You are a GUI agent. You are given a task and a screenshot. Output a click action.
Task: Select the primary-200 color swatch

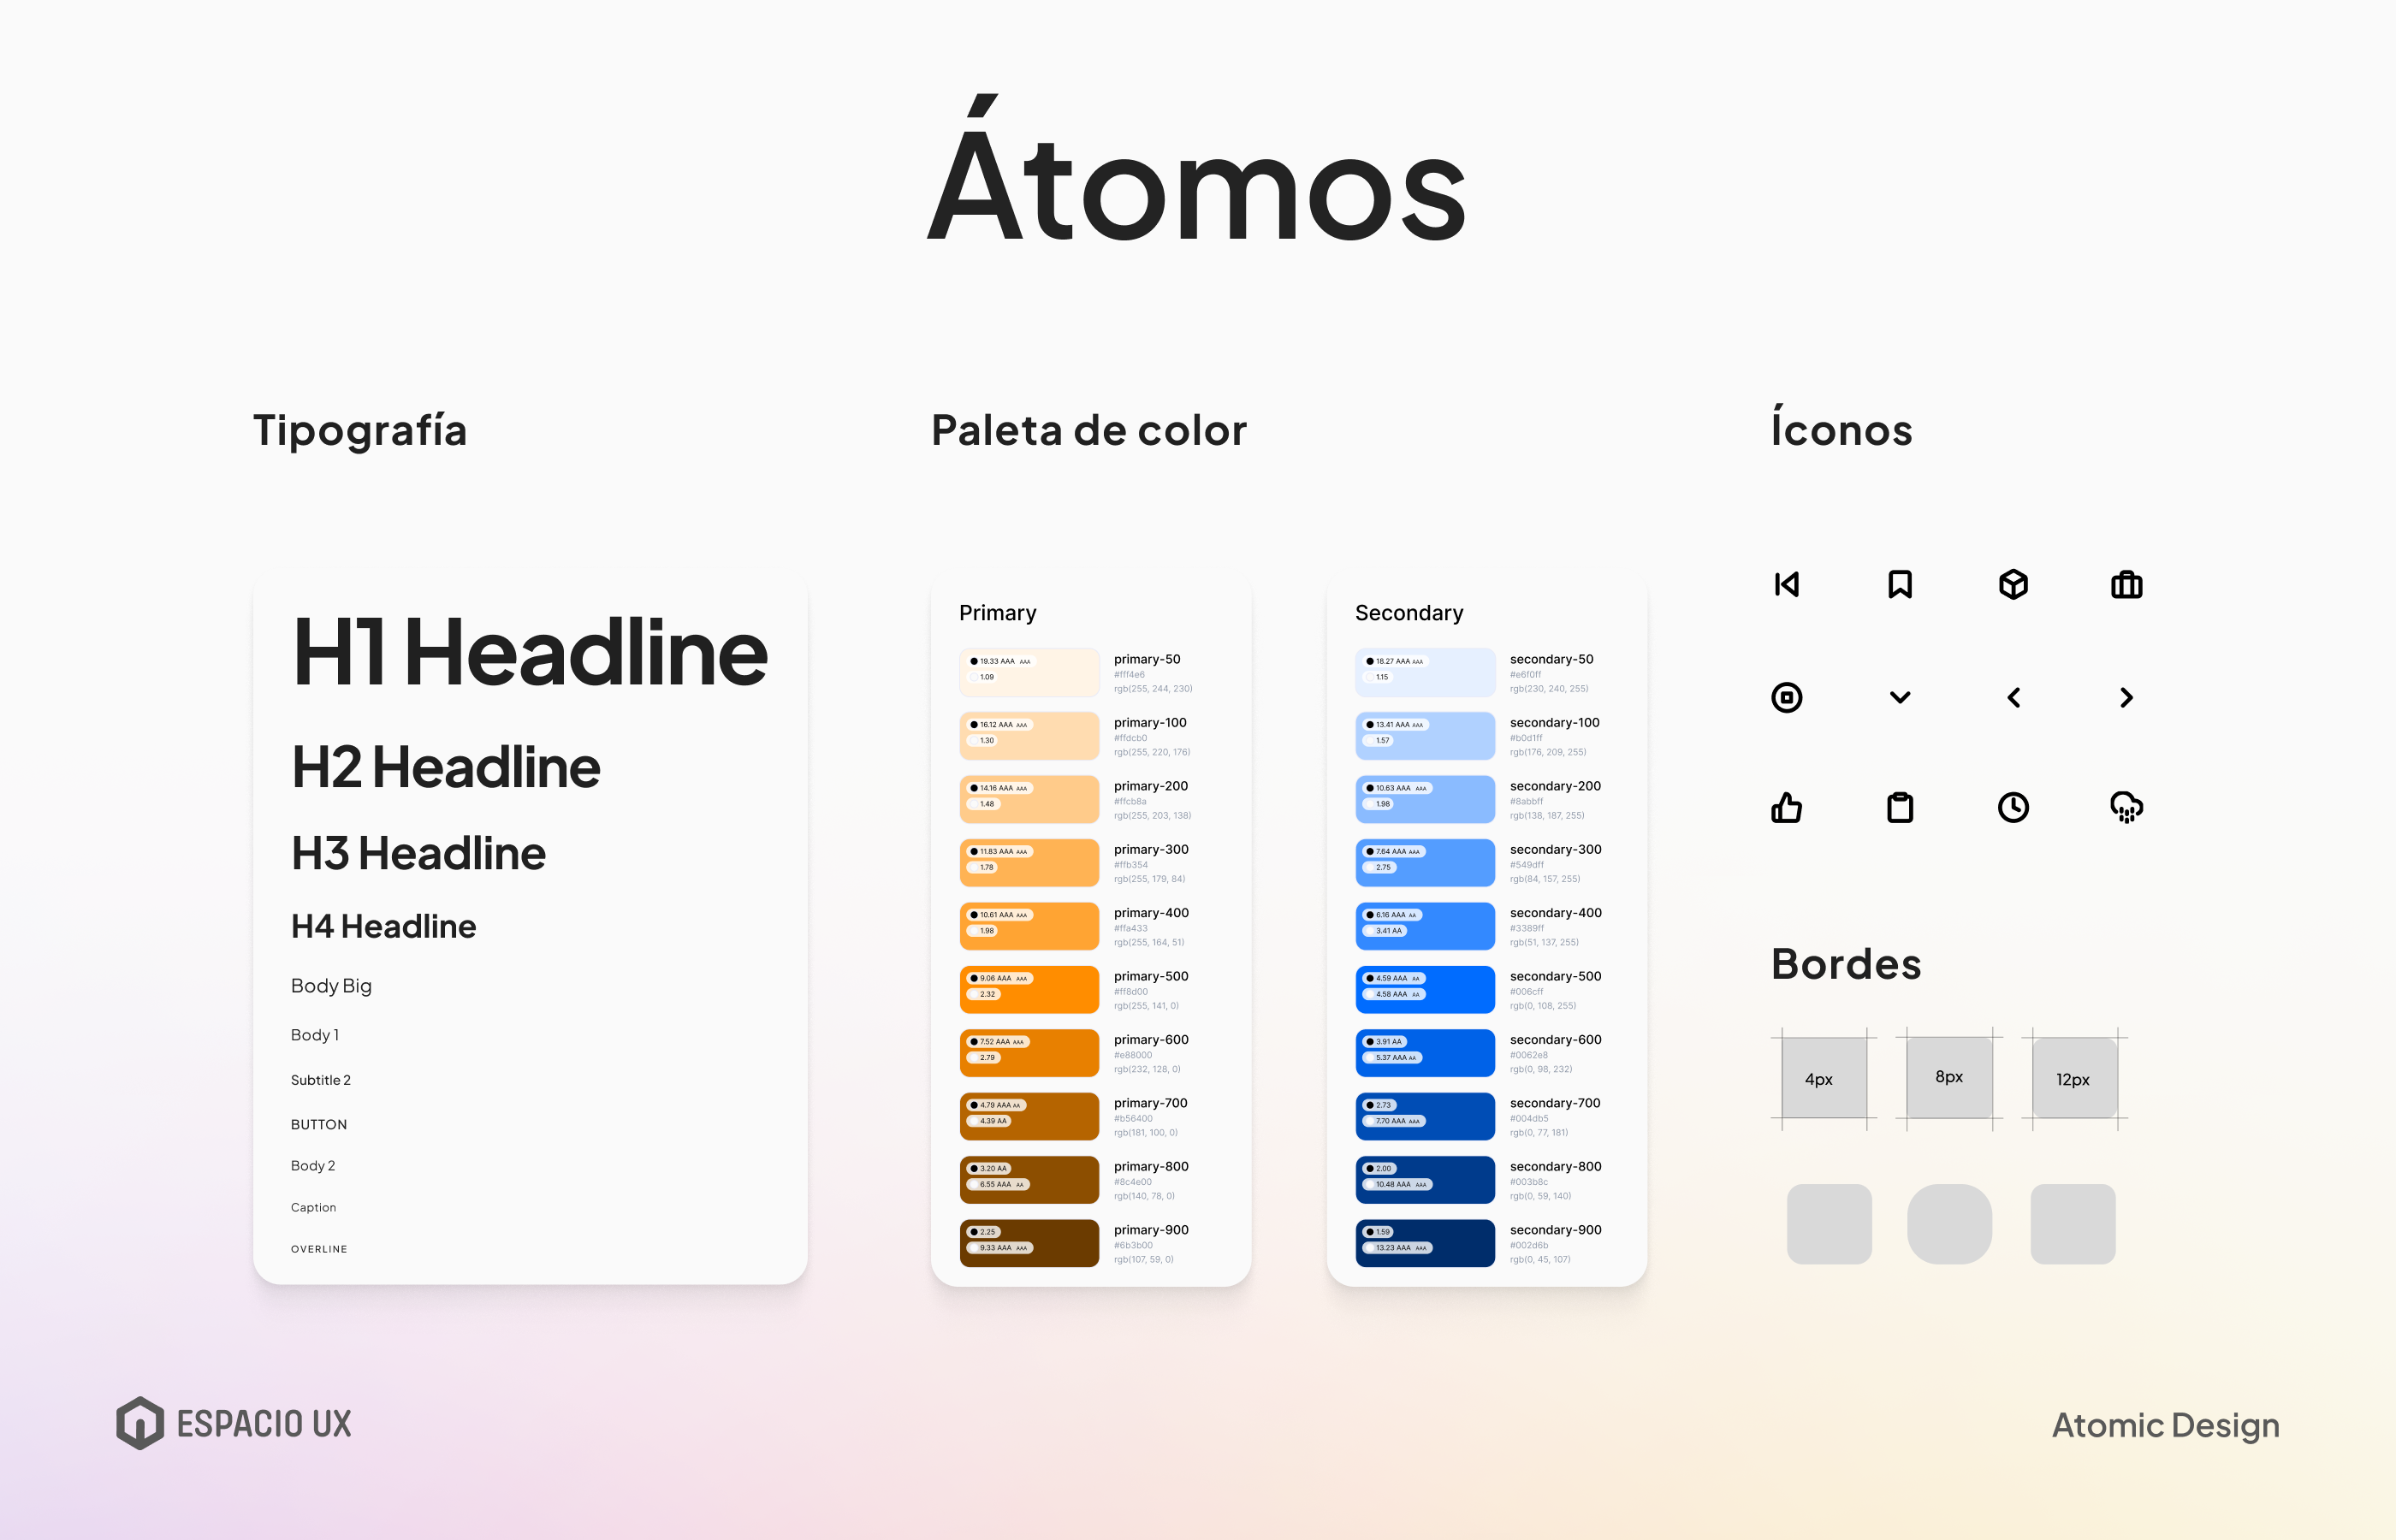tap(1029, 799)
